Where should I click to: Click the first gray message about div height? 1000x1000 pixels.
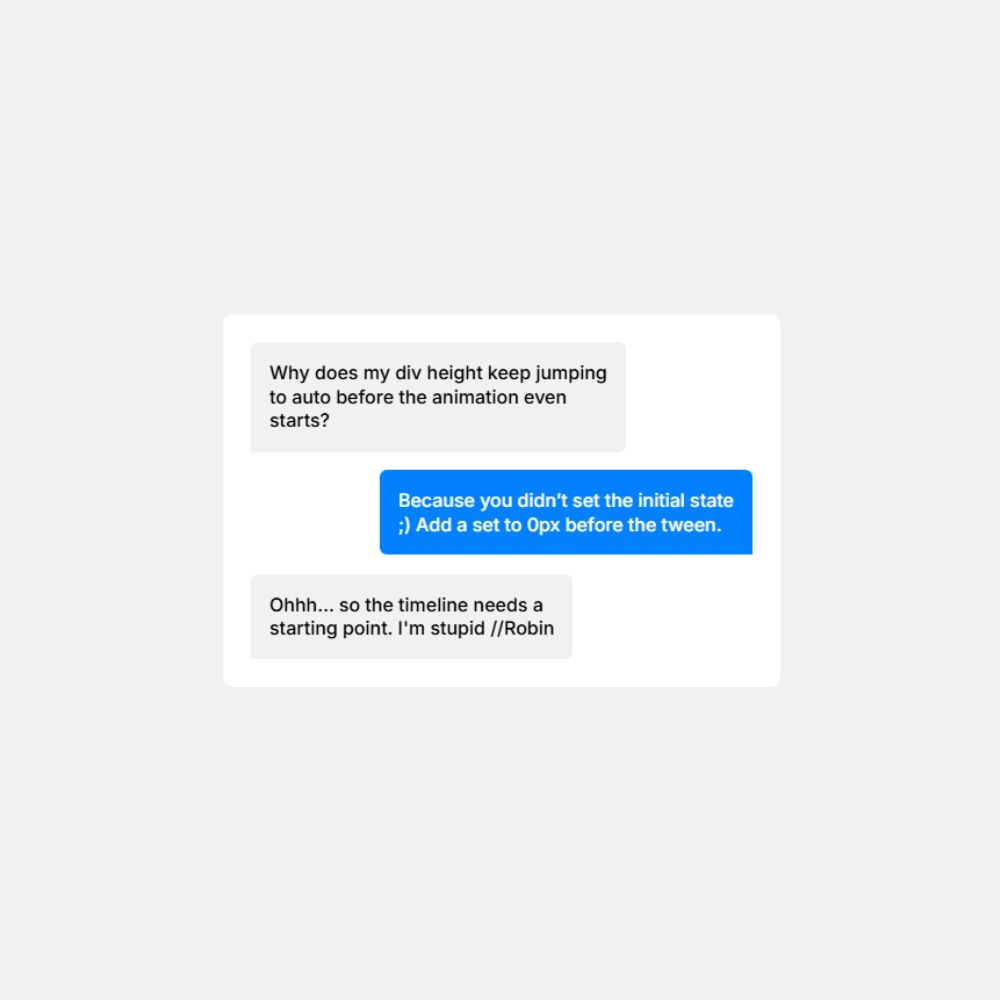tap(438, 397)
